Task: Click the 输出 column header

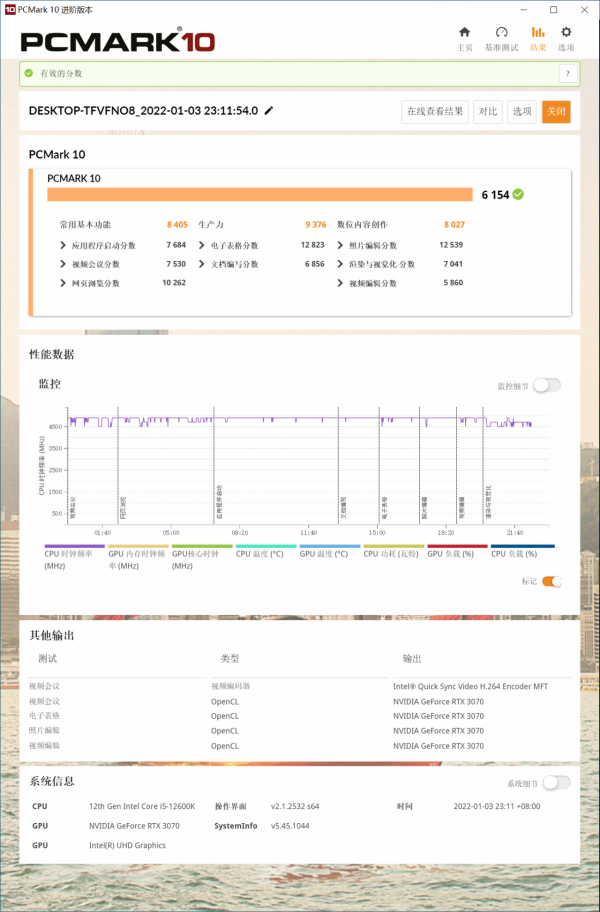Action: pyautogui.click(x=412, y=658)
